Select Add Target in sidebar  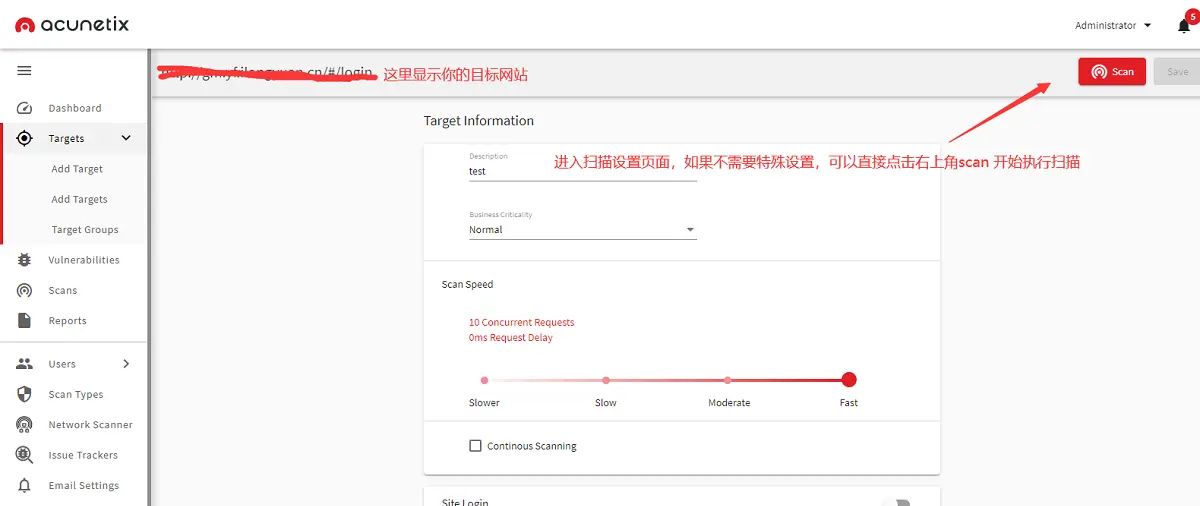coord(77,169)
